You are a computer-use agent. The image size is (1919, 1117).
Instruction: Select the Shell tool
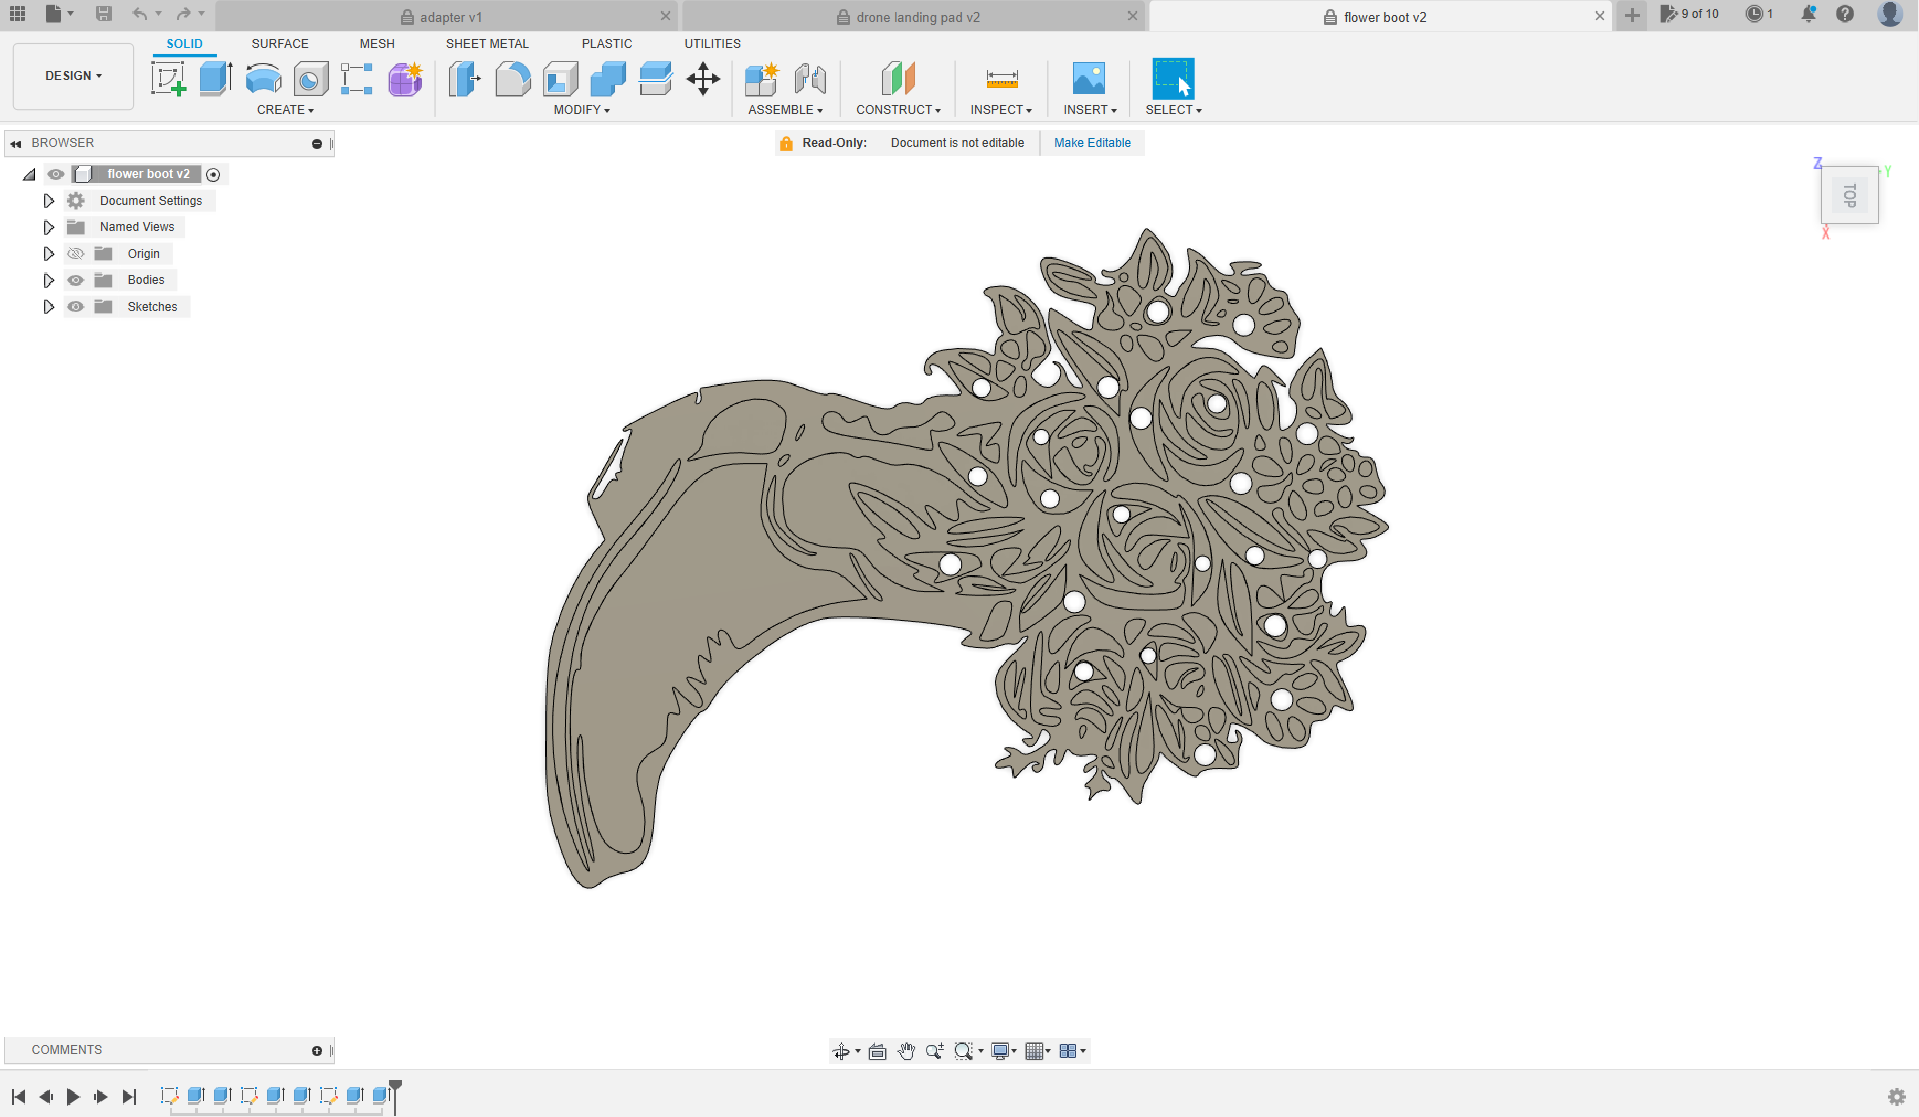tap(560, 78)
